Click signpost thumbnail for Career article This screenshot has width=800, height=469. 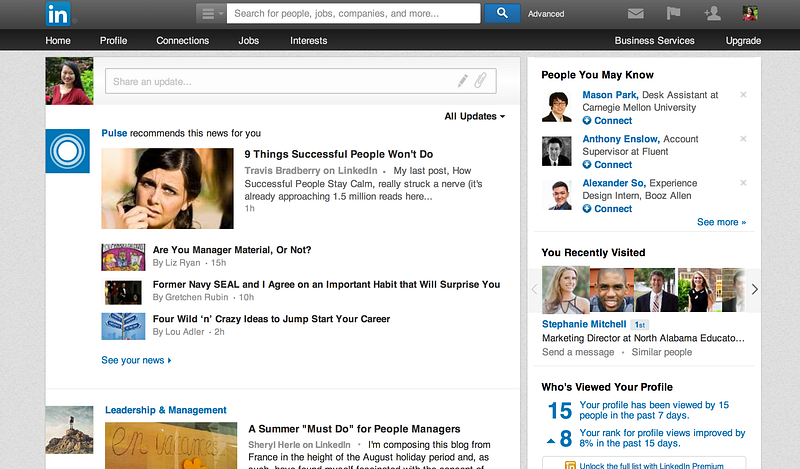tap(123, 326)
